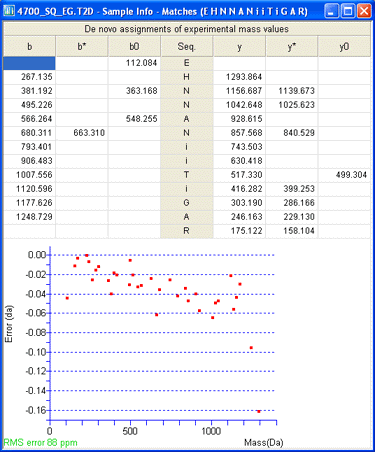Screen dimensions: 375x452
Task: Click the data point near -0.10 error
Action: [251, 348]
